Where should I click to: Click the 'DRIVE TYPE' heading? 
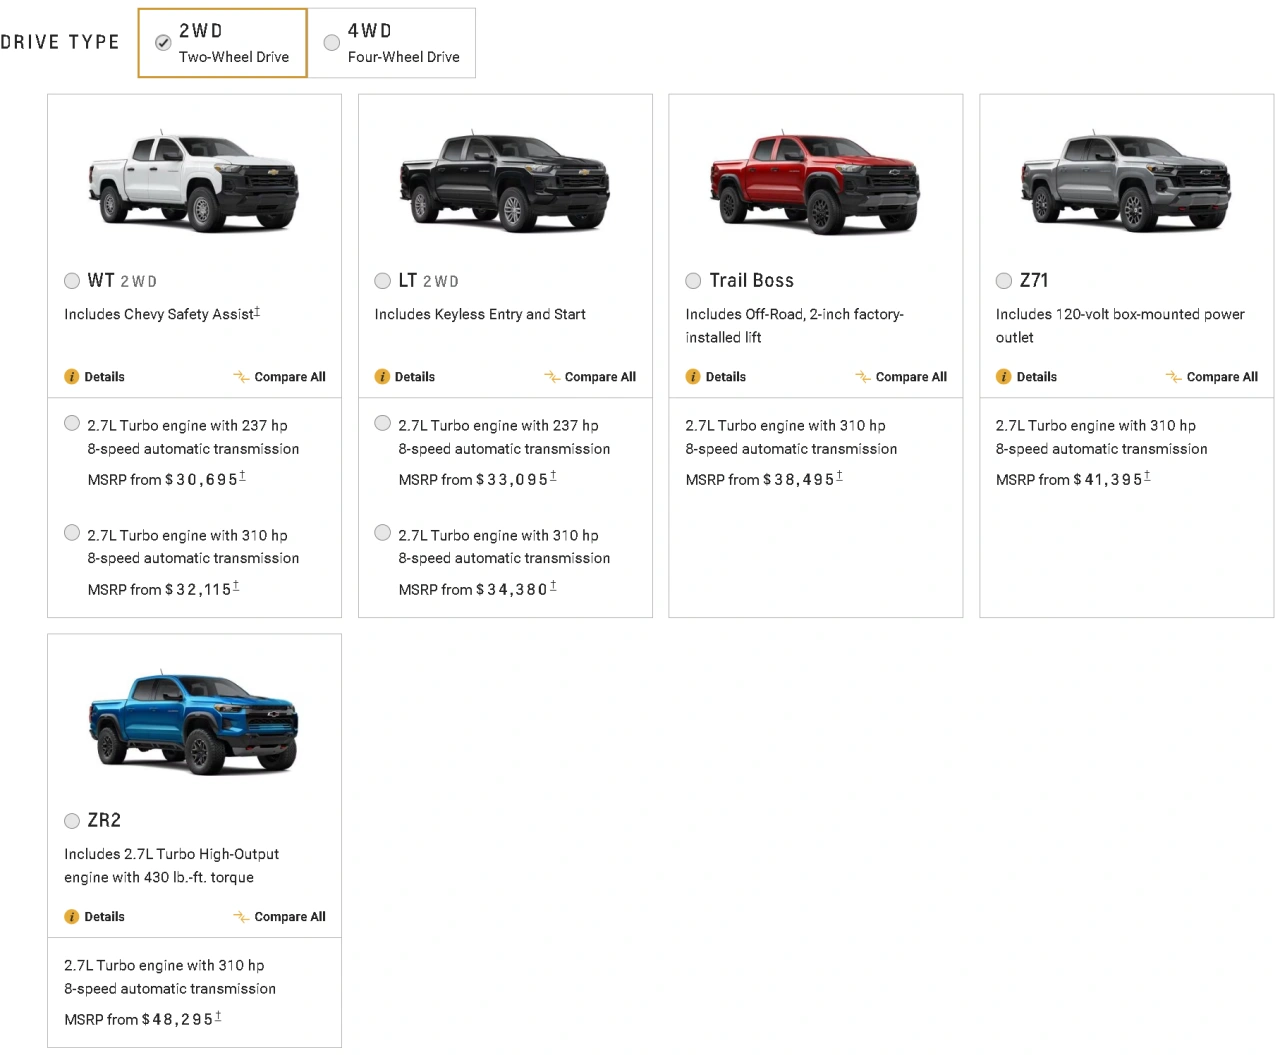(x=60, y=42)
